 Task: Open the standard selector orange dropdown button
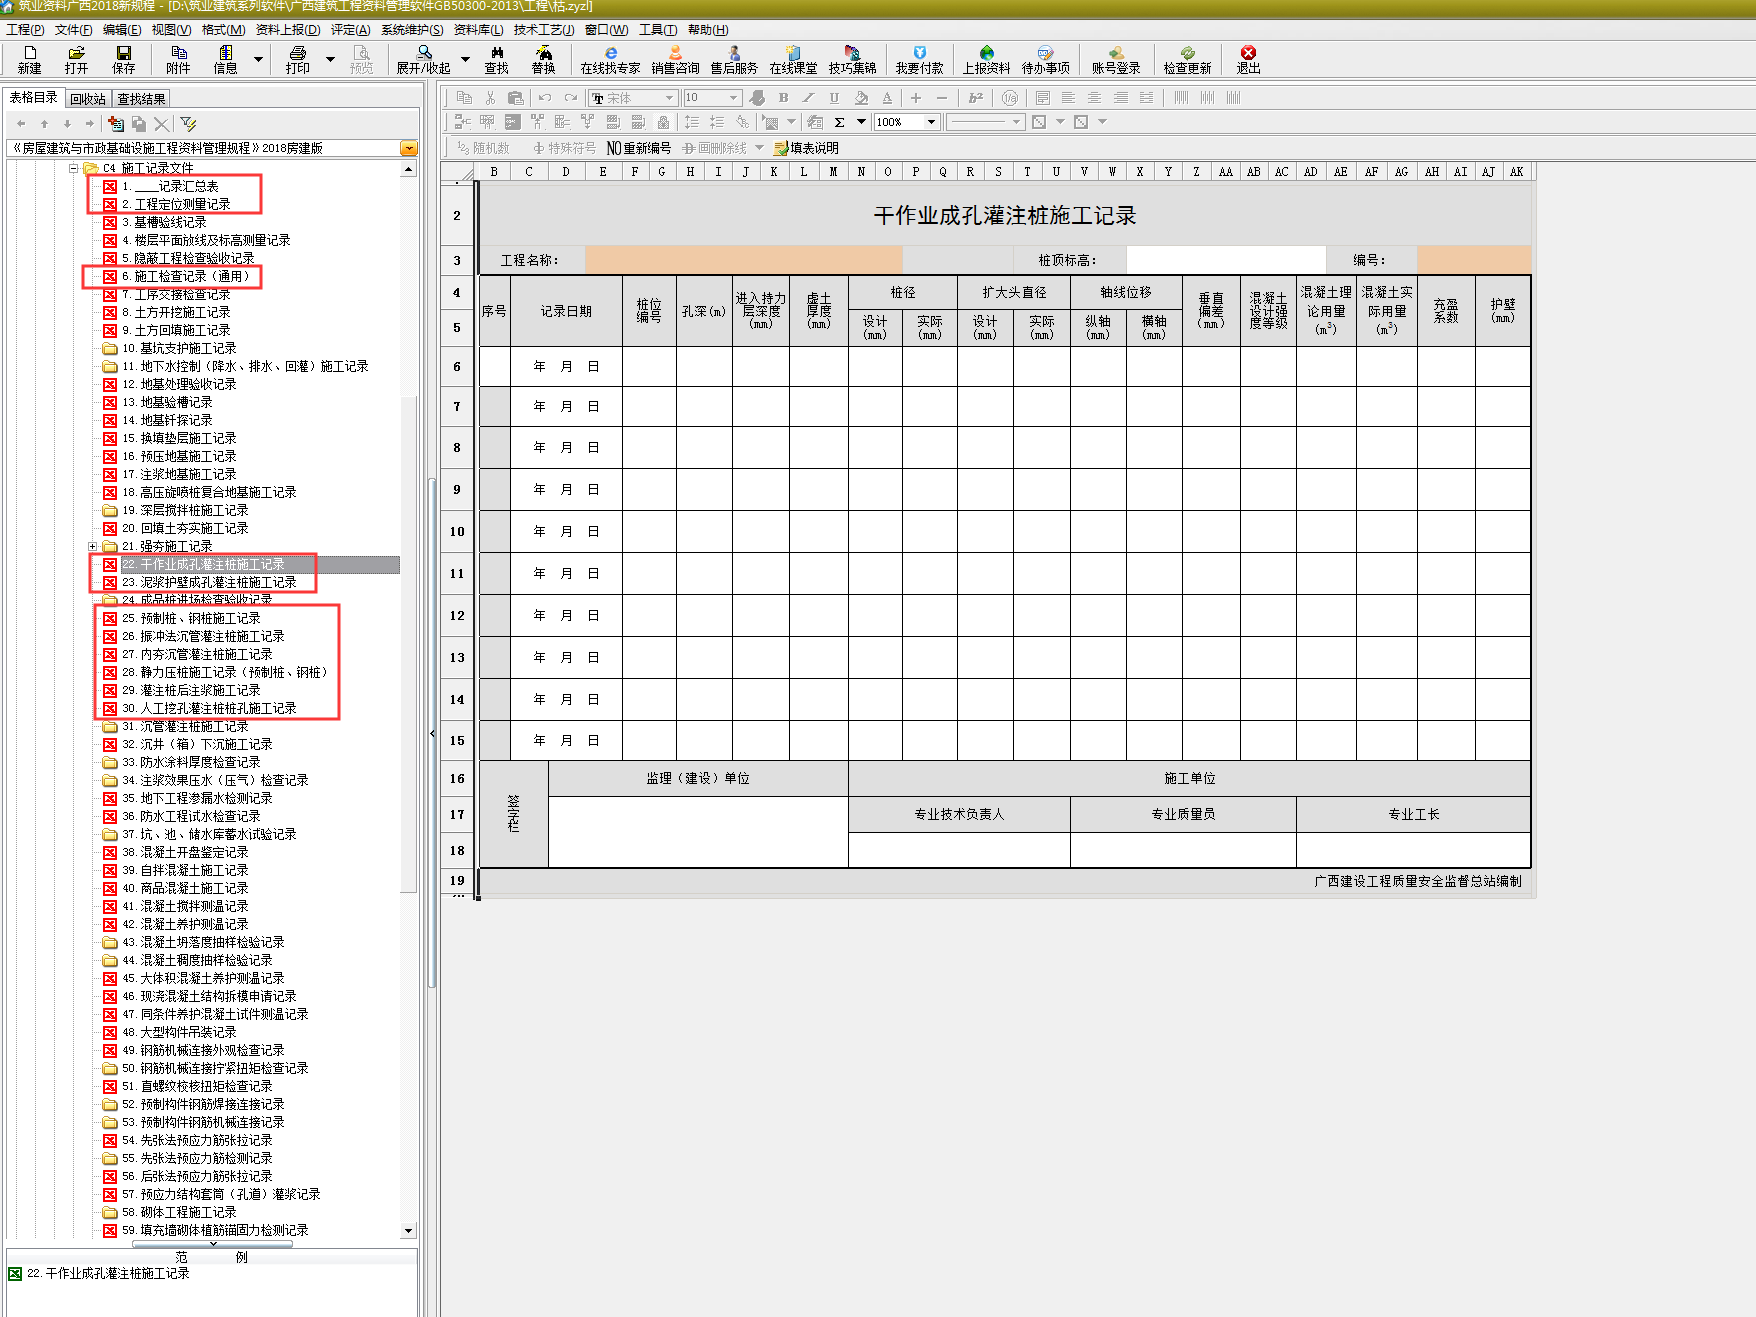[x=408, y=148]
